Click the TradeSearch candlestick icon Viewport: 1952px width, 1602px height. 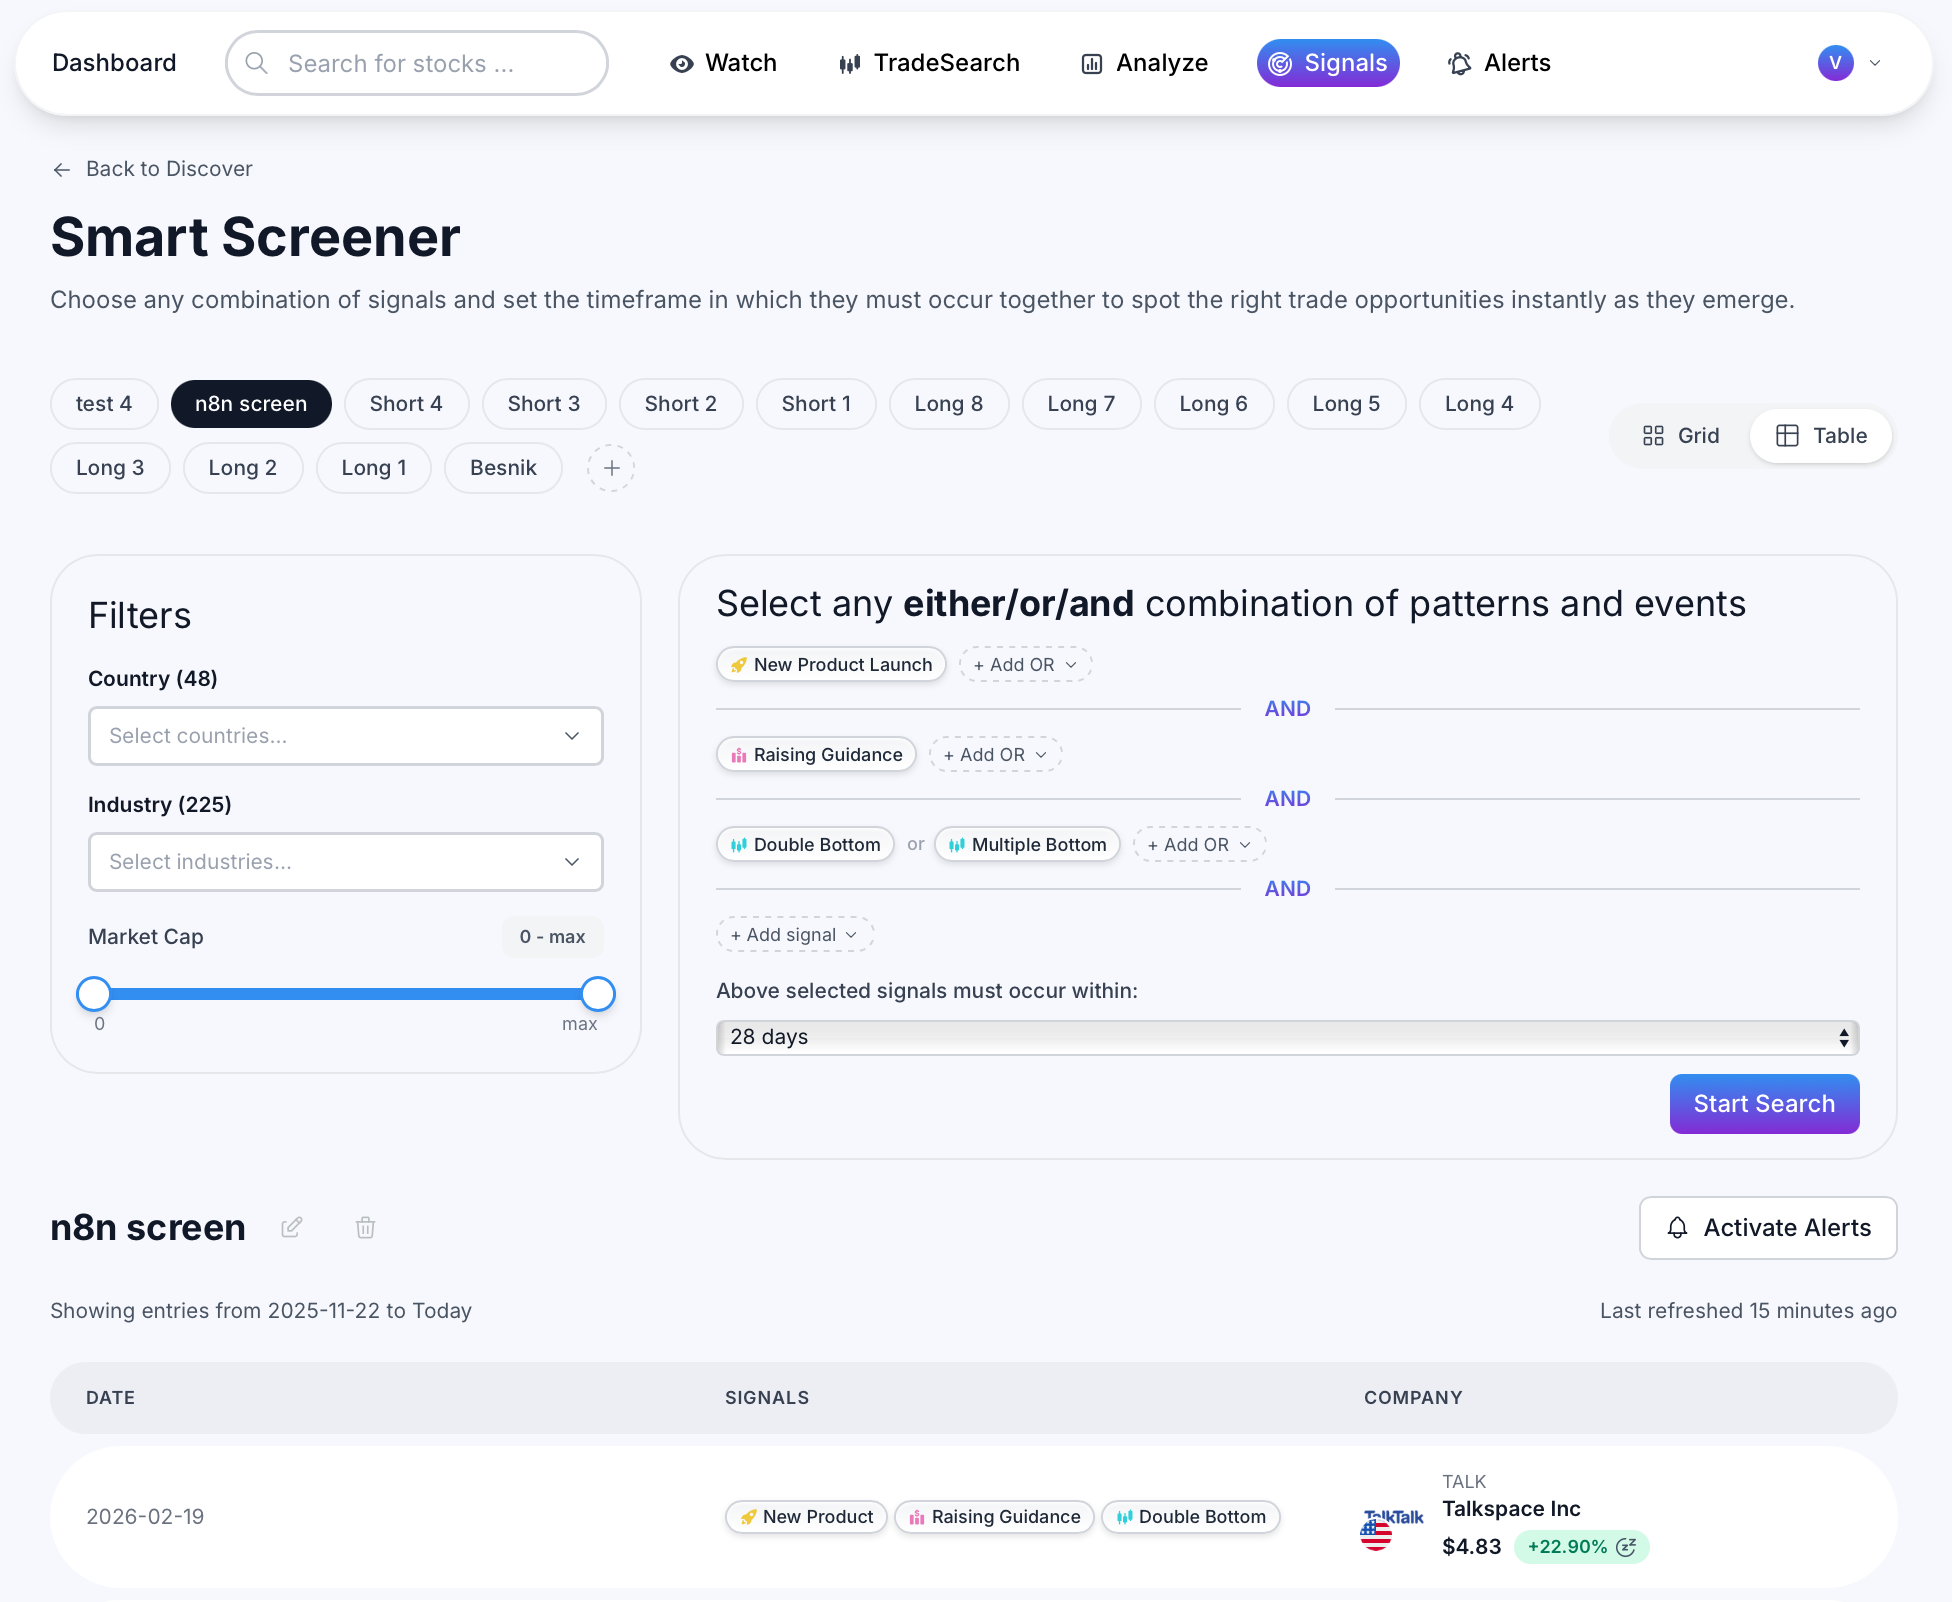(849, 63)
